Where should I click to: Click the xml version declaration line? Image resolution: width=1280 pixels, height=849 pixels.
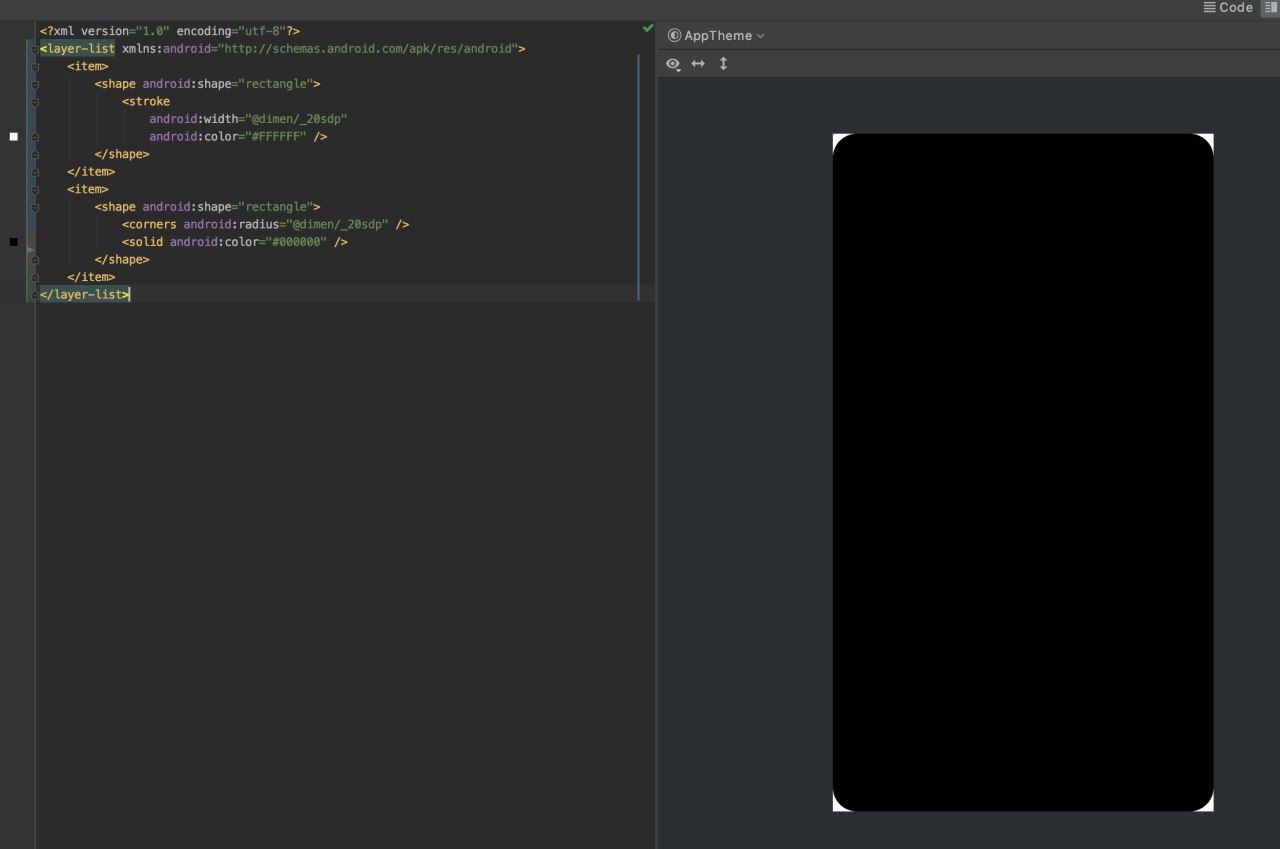170,31
